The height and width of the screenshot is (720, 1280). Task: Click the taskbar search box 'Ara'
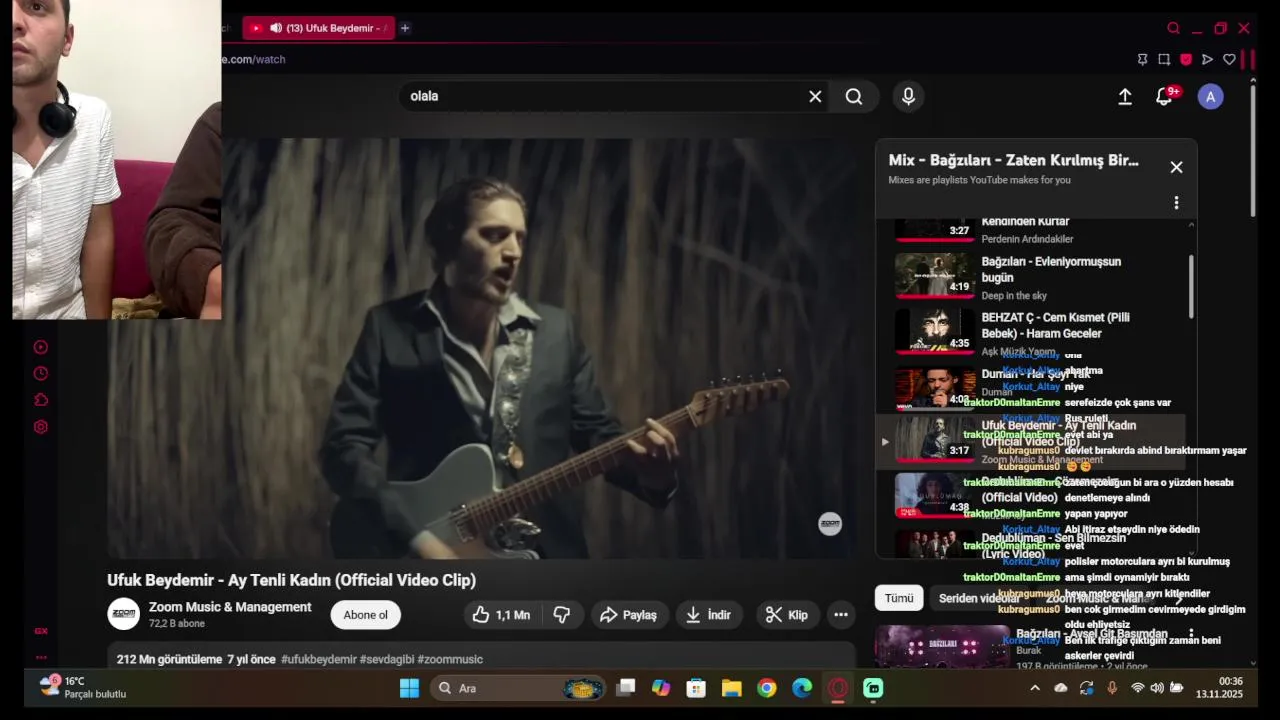tap(519, 688)
